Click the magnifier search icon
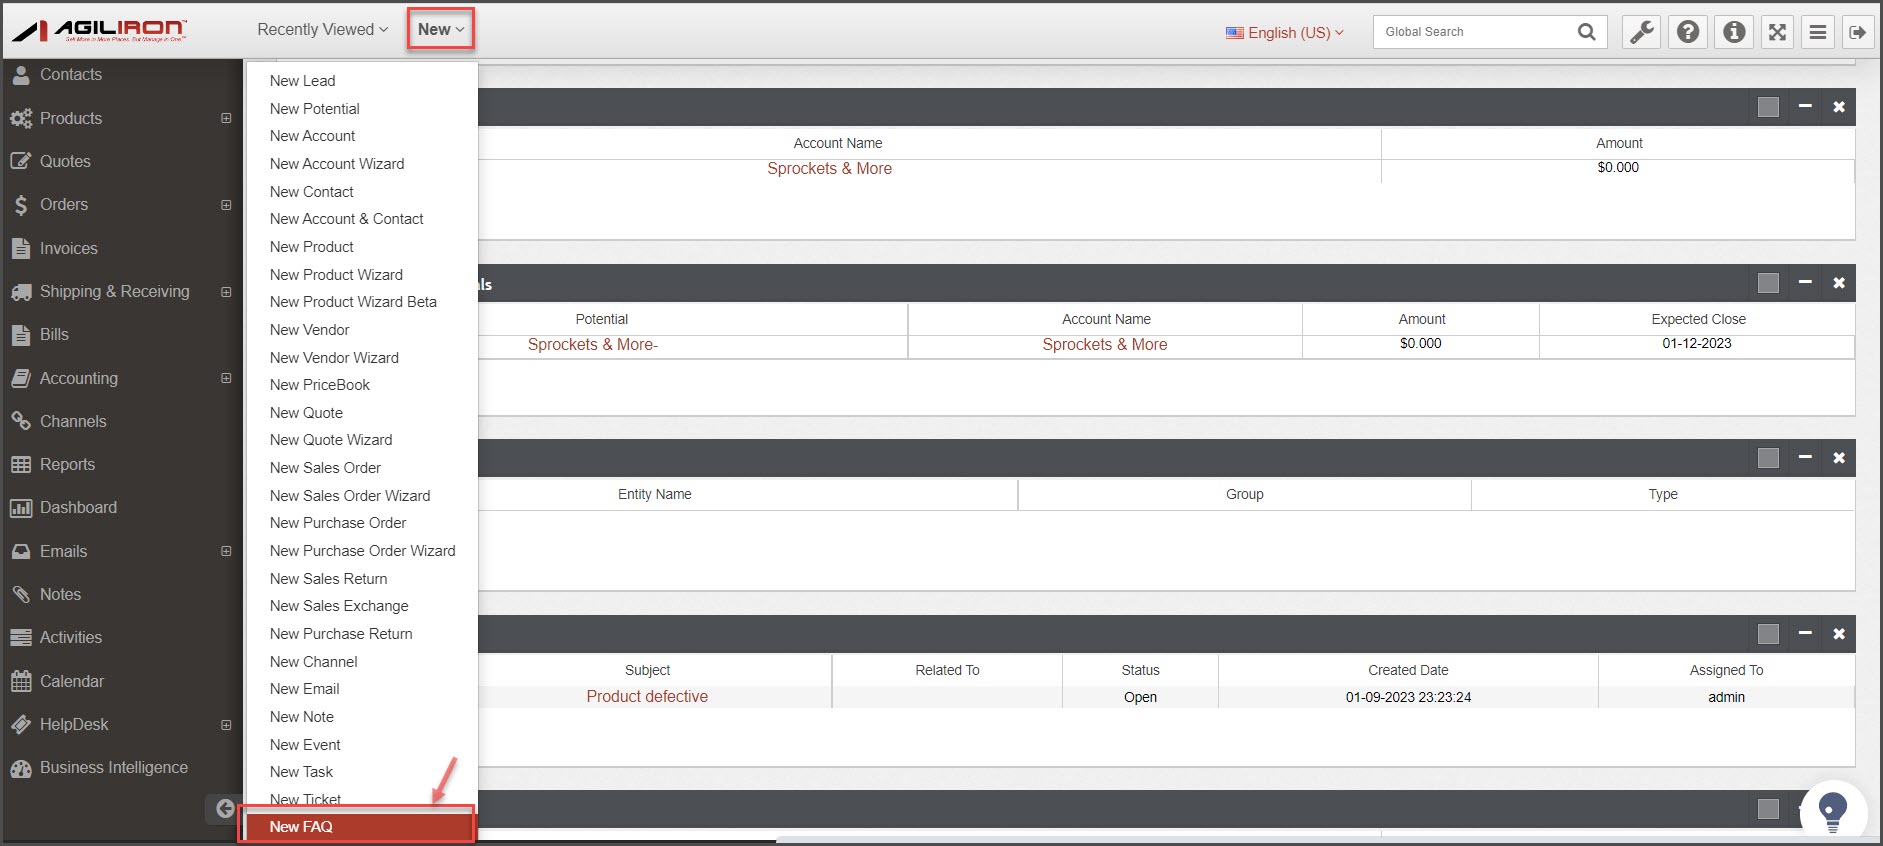Screen dimensions: 1883x846 (x=1586, y=32)
